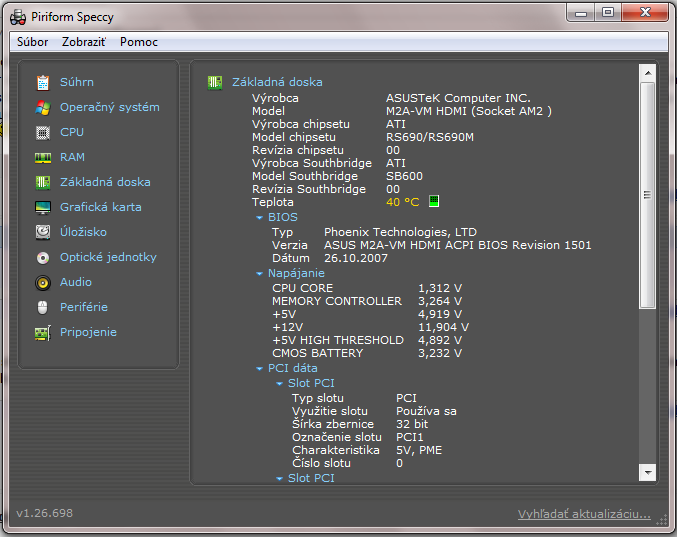The width and height of the screenshot is (677, 537).
Task: Click the mouse icon for Periférie
Action: pyautogui.click(x=43, y=307)
